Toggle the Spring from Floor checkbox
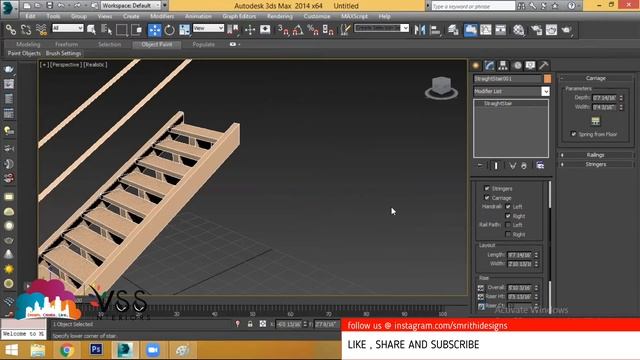Screen dimensions: 640x360 (x=573, y=134)
